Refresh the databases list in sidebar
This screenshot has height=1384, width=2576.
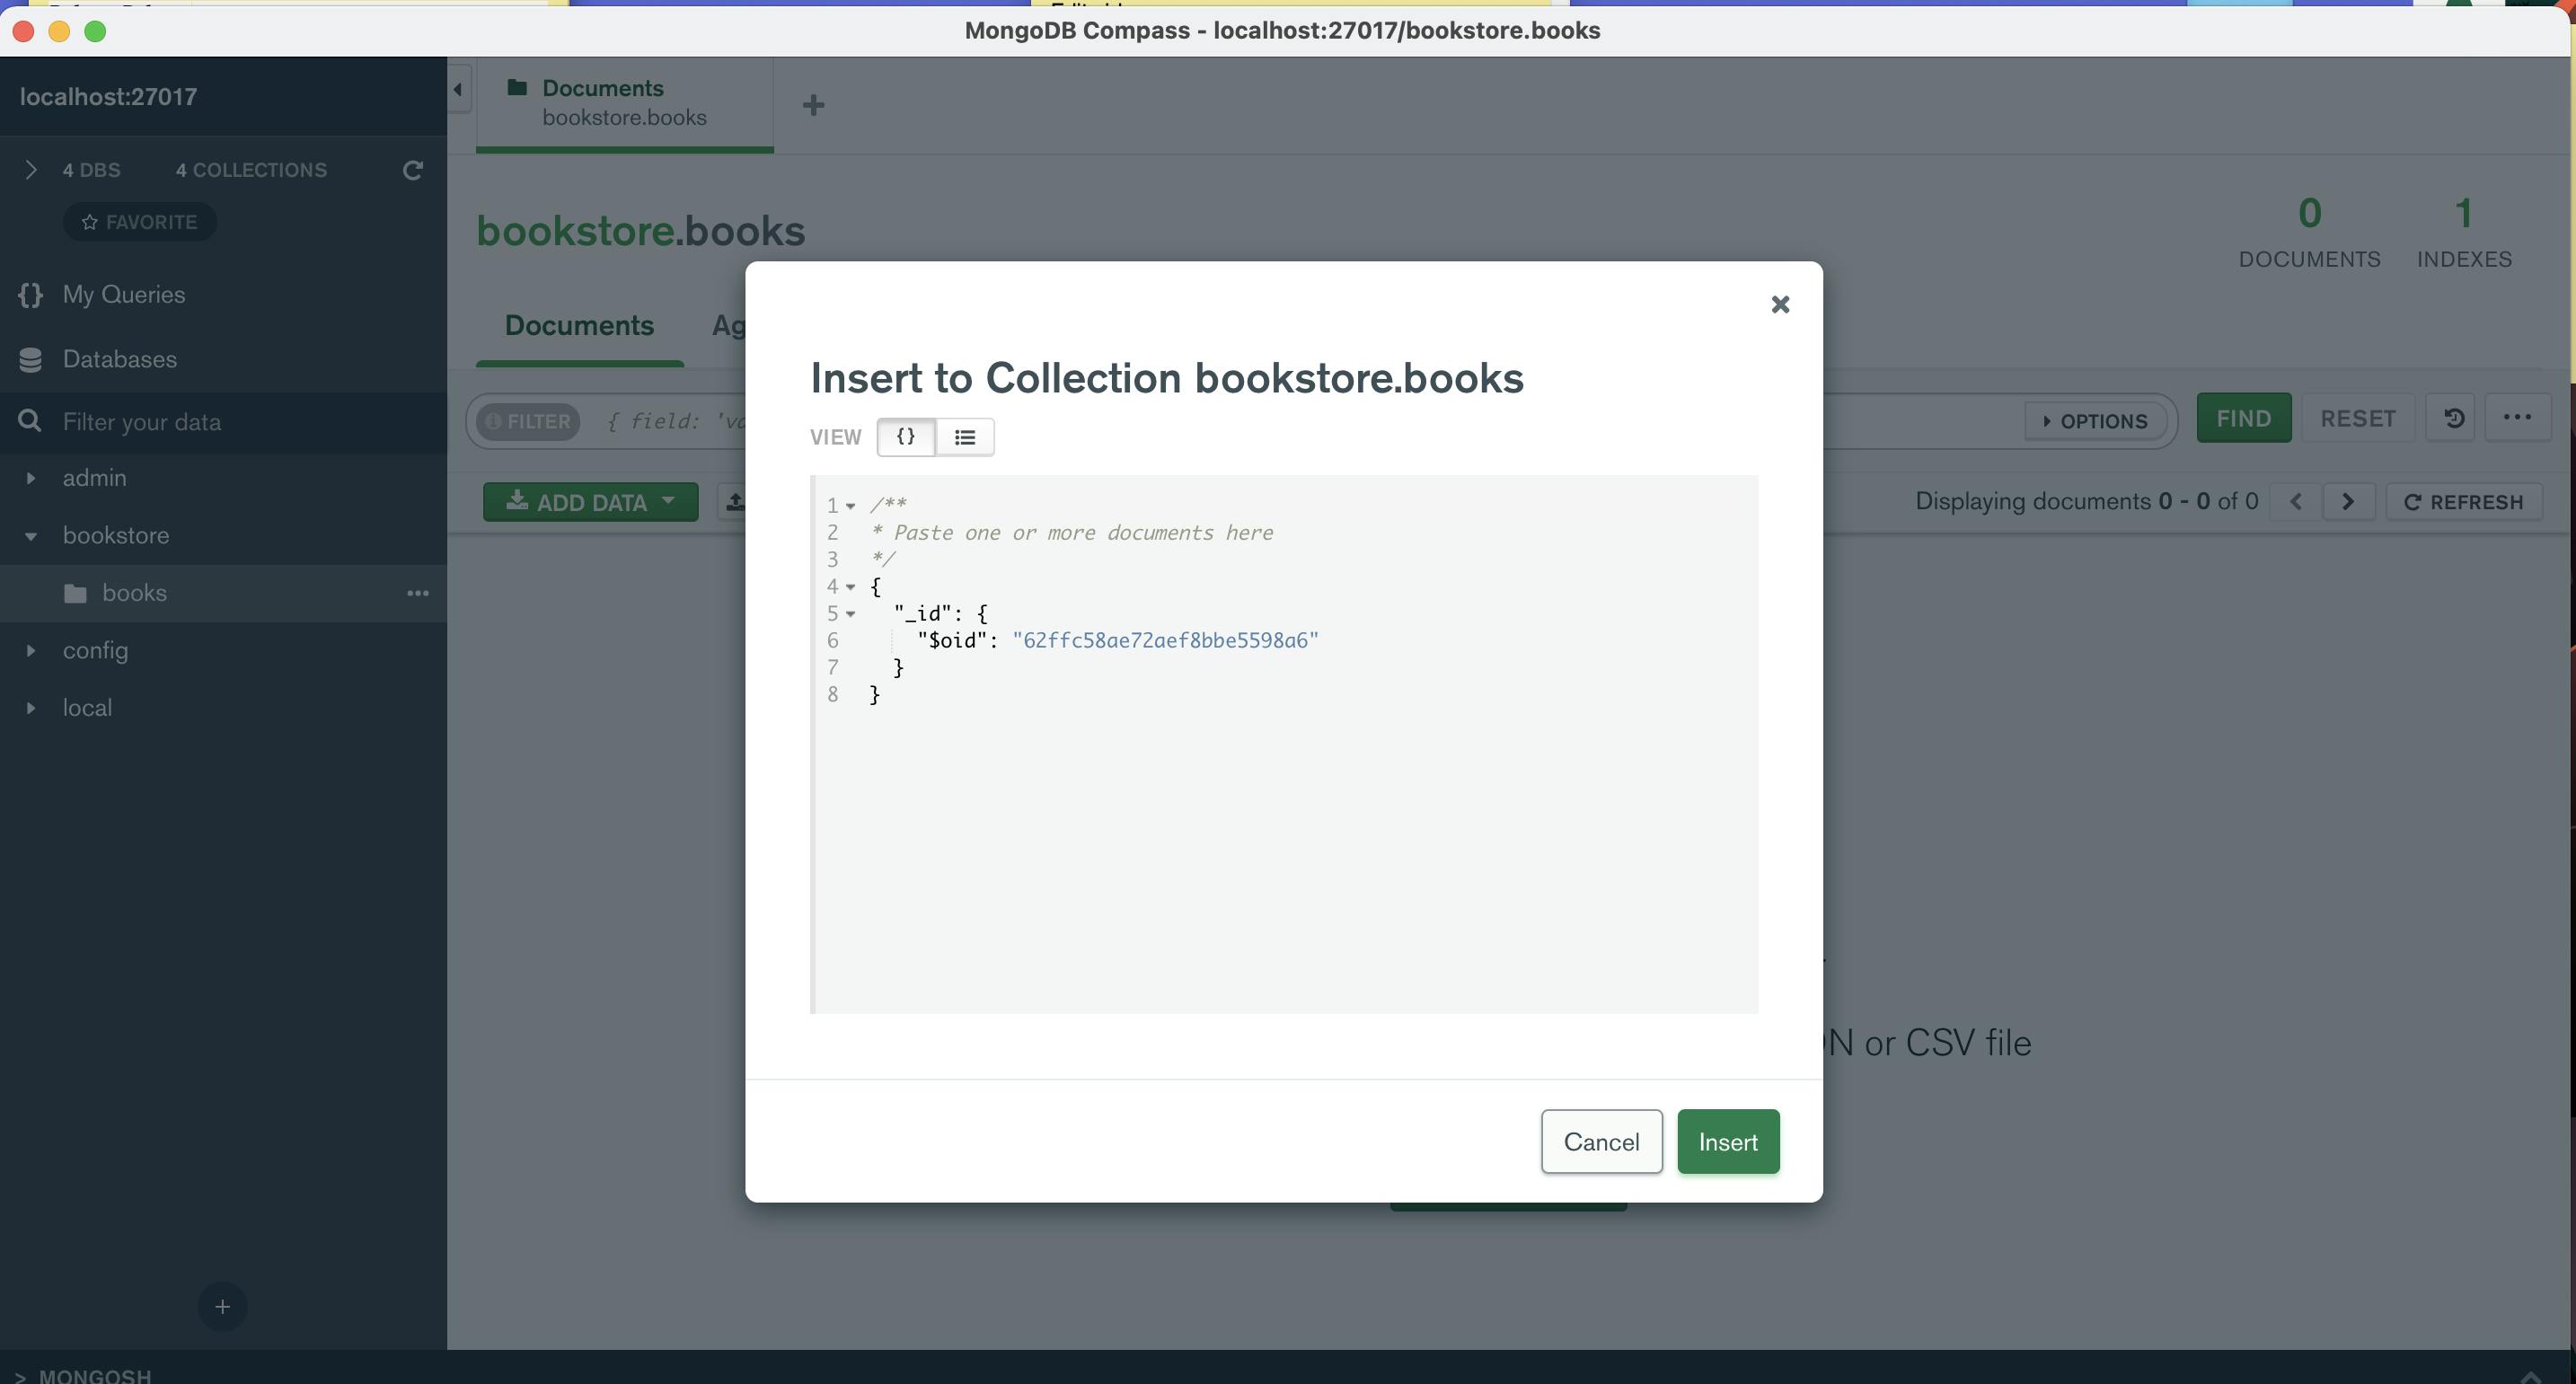[x=412, y=170]
